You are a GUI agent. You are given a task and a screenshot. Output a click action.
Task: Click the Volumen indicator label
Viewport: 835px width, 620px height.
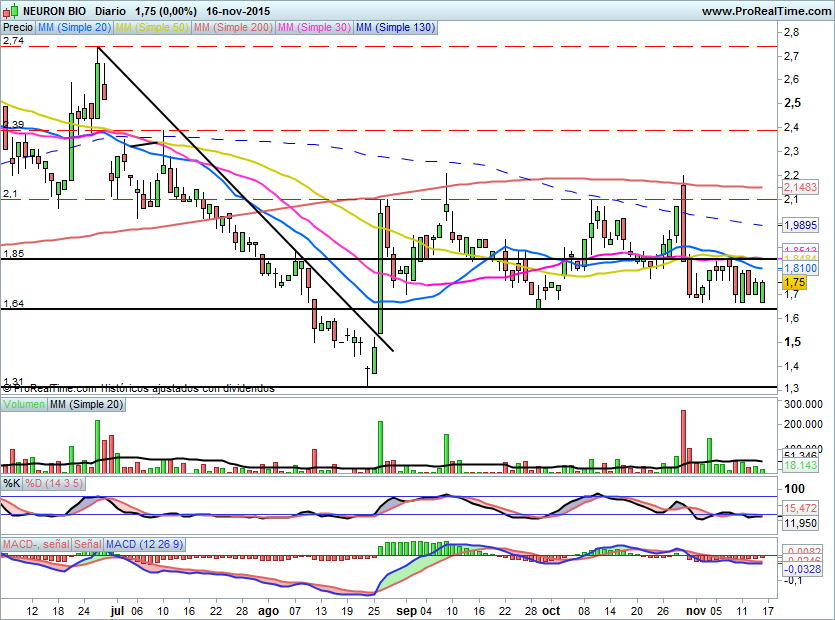(23, 404)
